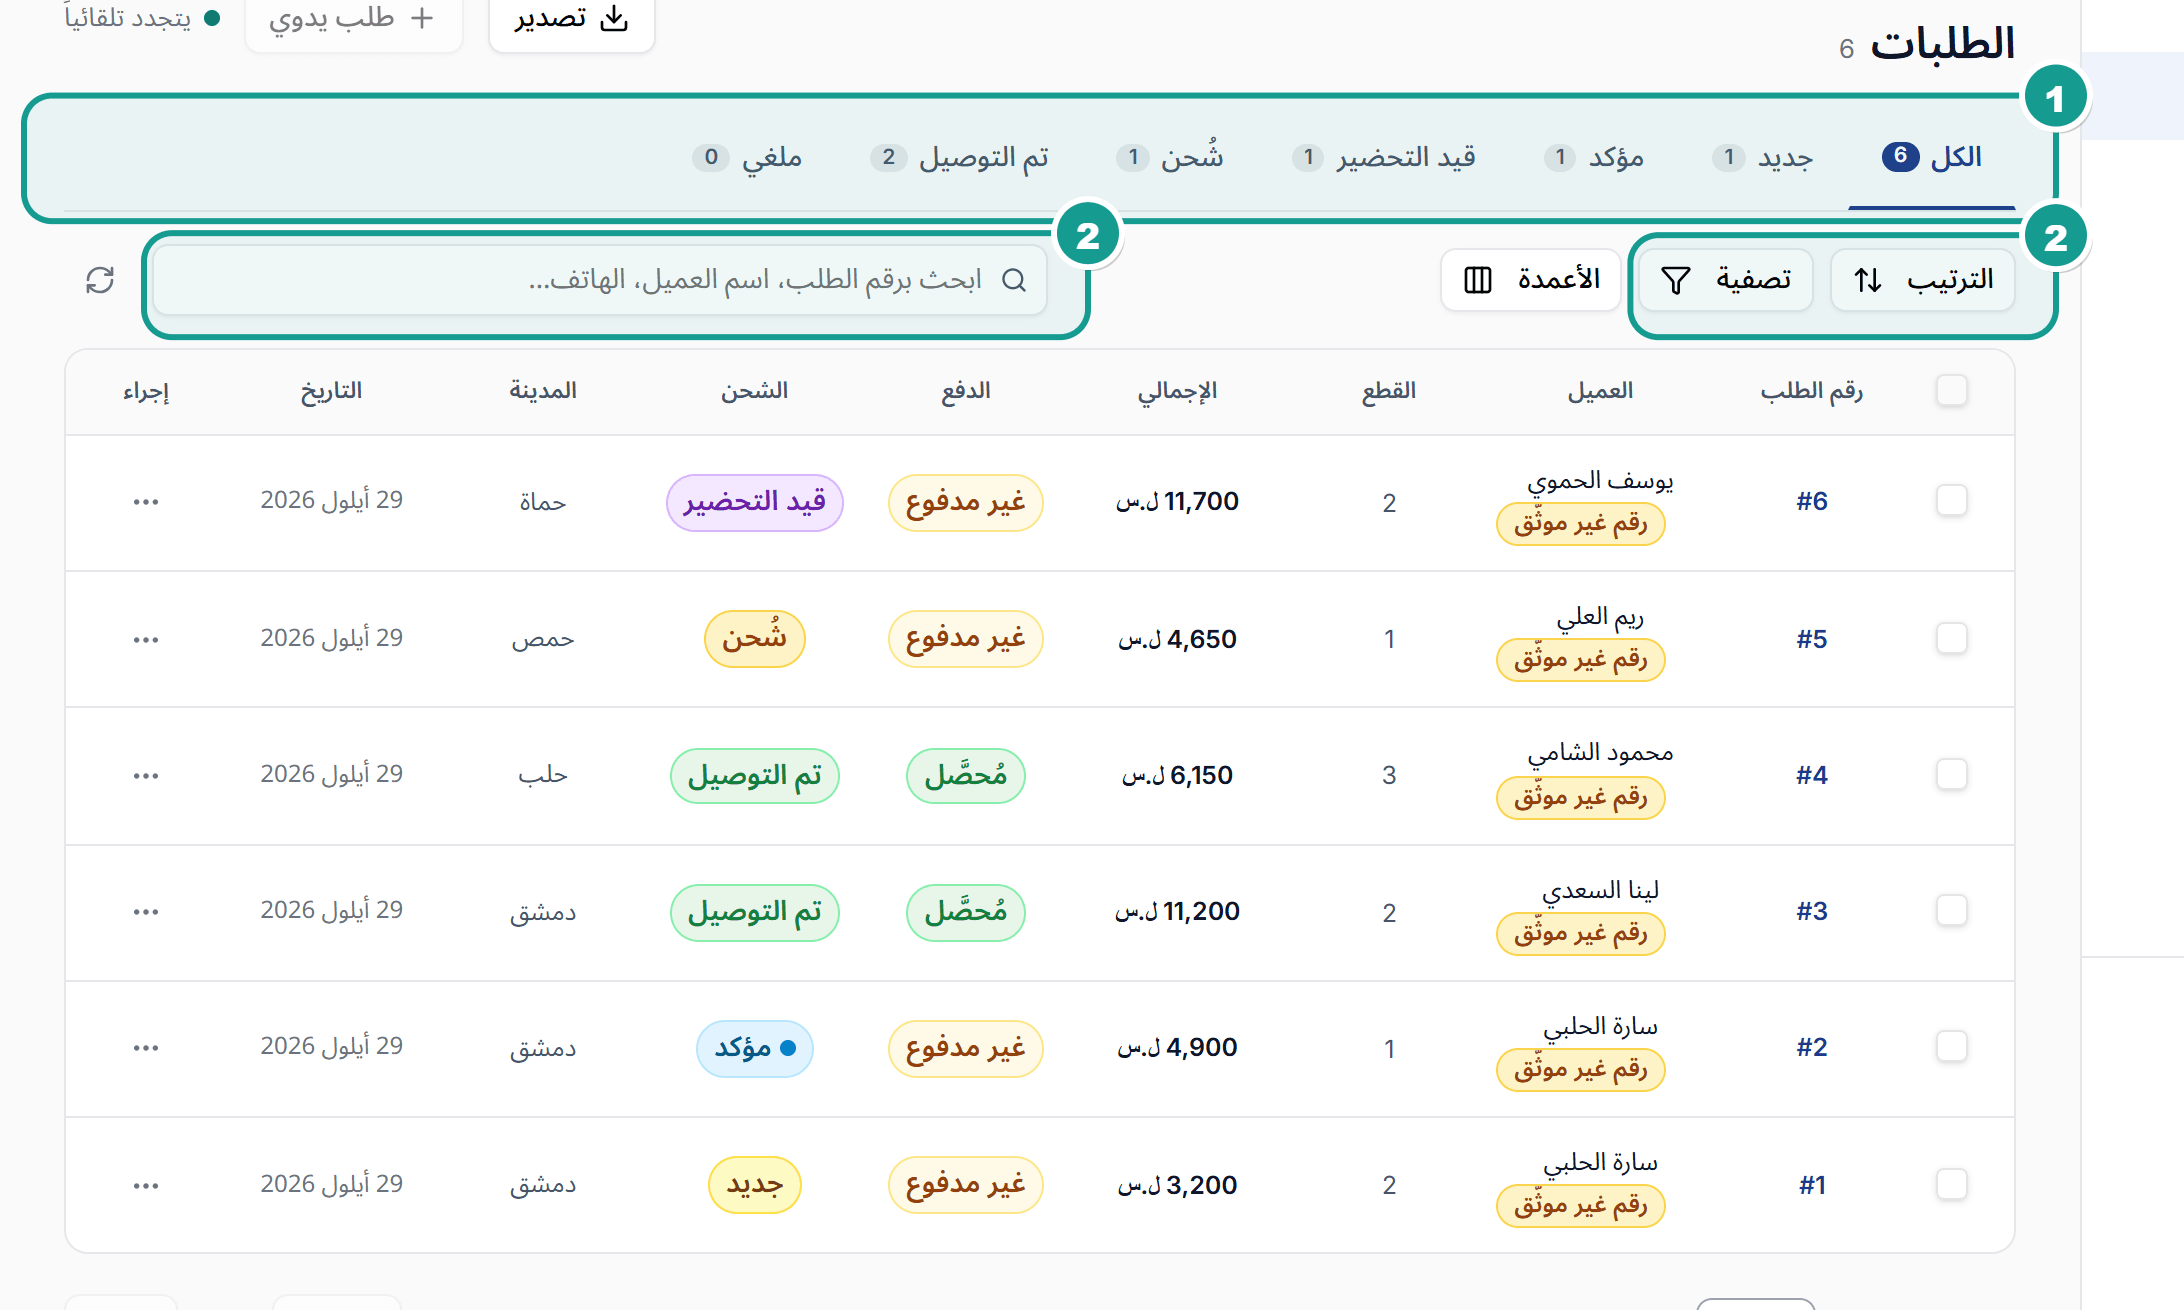Open order link #1
The width and height of the screenshot is (2184, 1310).
1812,1185
